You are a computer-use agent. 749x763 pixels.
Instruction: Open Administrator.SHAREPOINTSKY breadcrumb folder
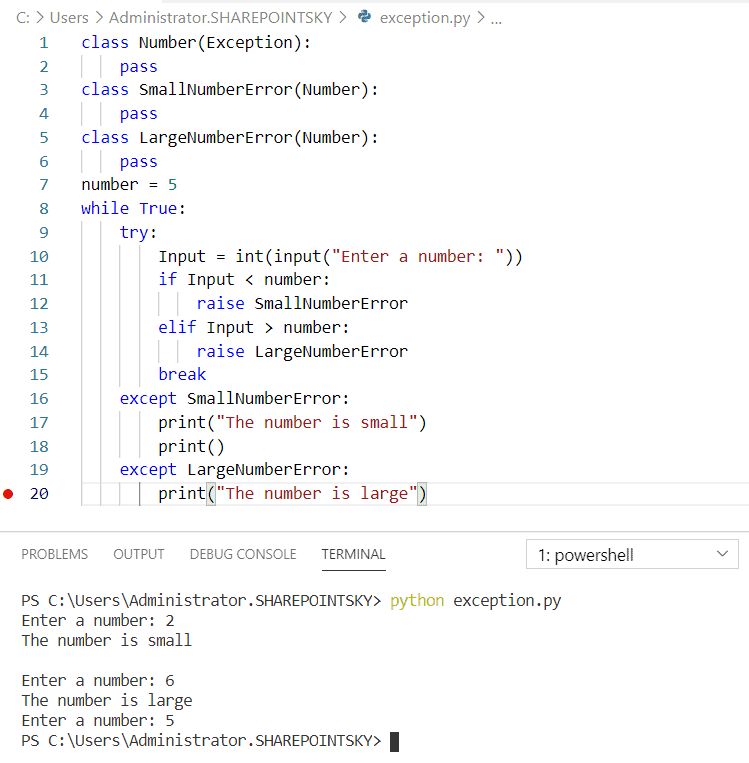tap(220, 18)
